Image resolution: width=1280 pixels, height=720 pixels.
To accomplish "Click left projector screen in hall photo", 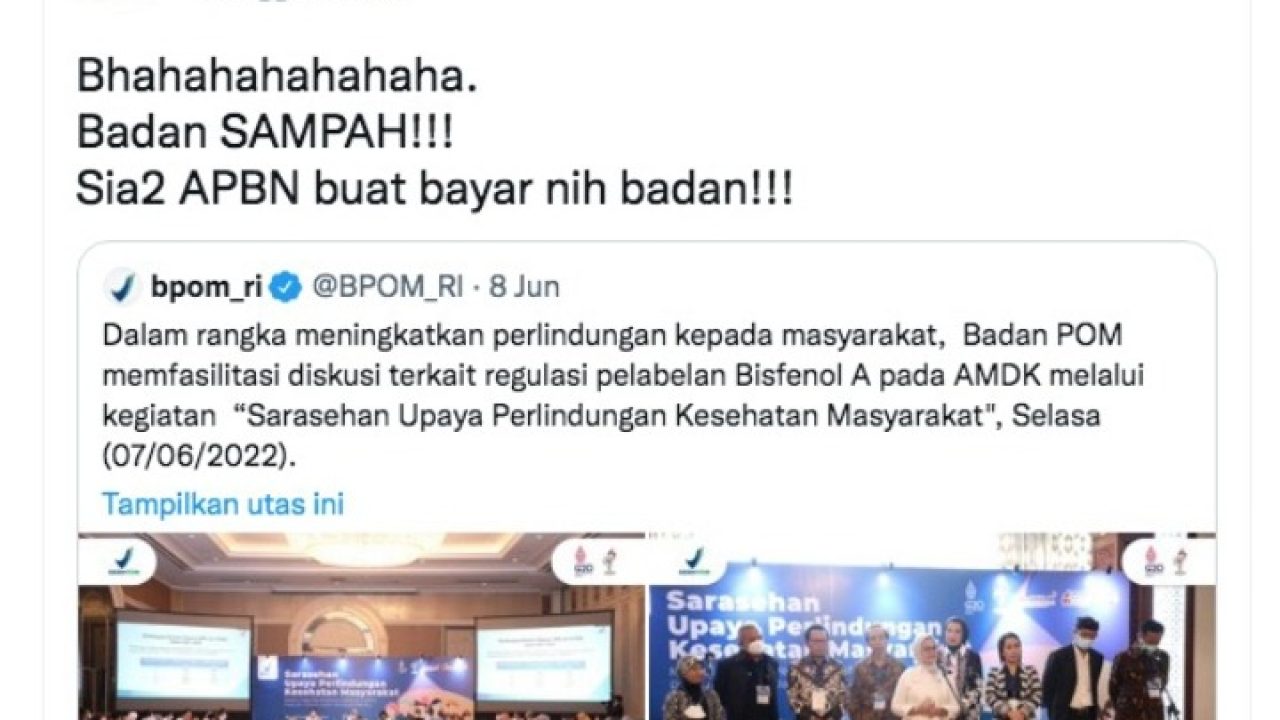I will pos(183,662).
